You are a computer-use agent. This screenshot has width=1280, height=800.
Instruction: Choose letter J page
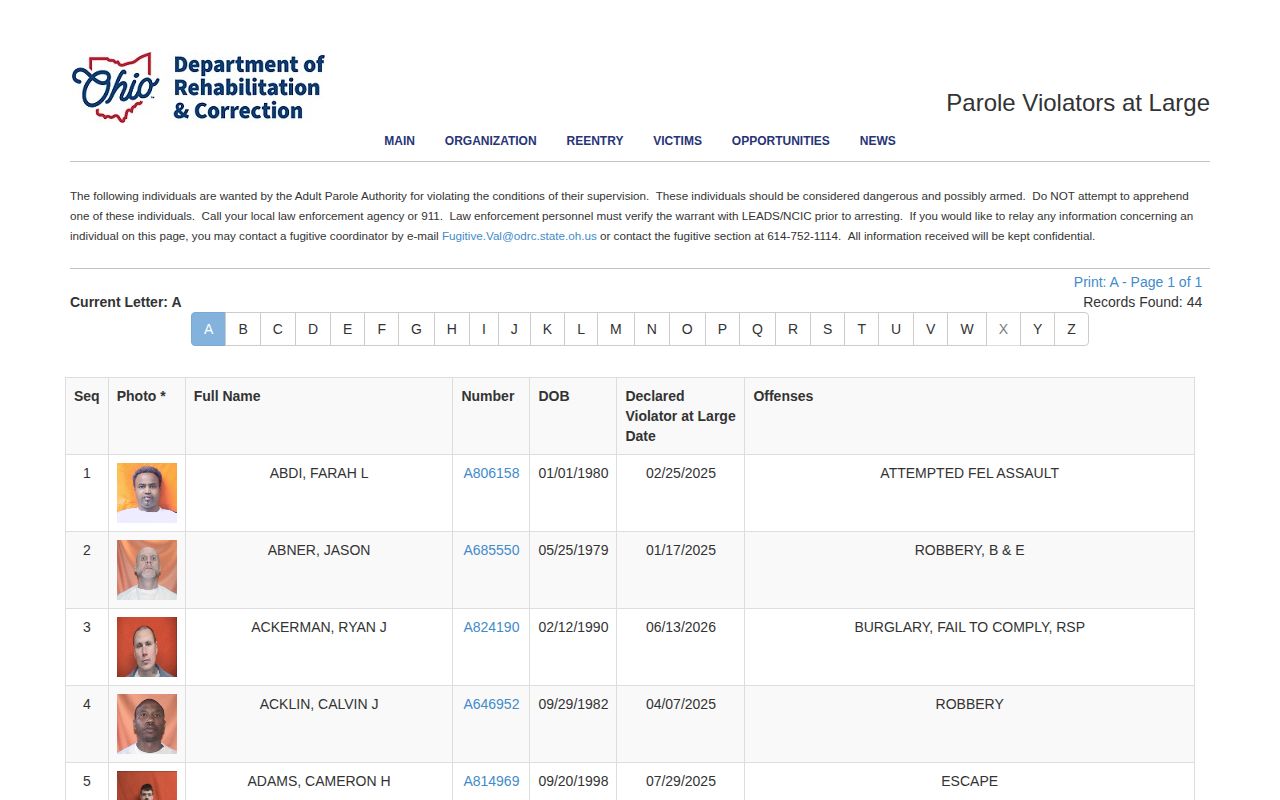(x=514, y=329)
